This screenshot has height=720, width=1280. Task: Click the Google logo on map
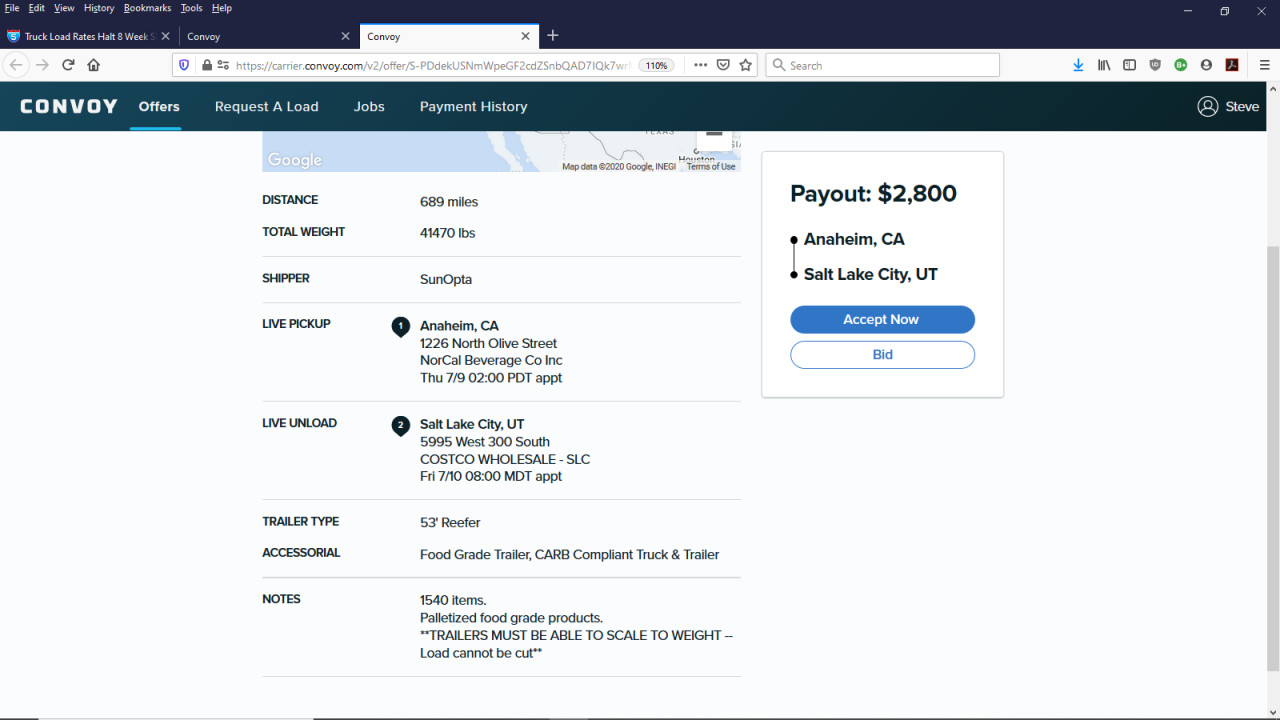point(294,160)
